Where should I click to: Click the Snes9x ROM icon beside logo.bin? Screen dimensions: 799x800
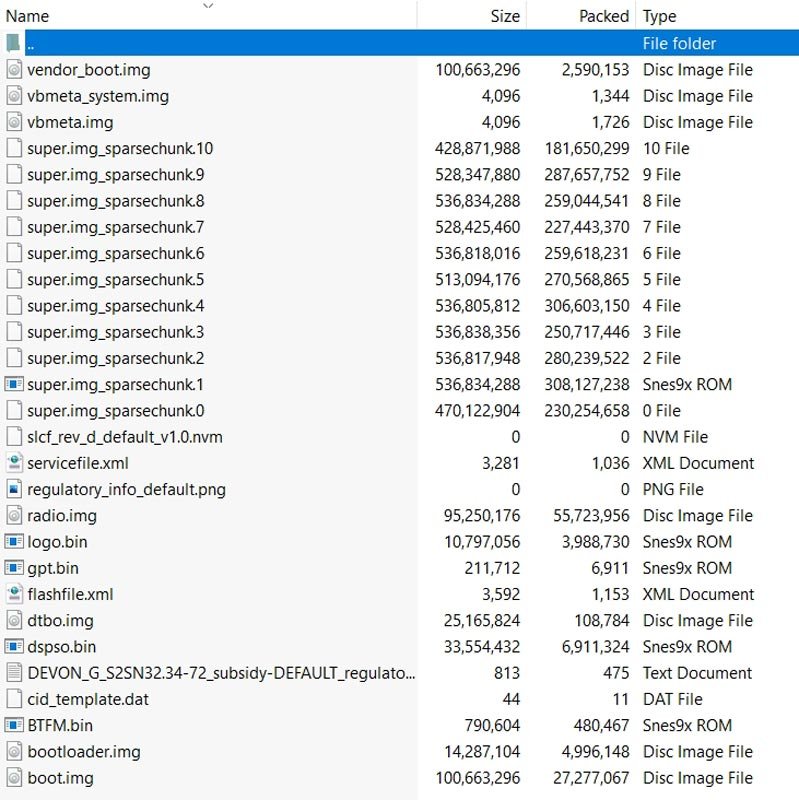pos(13,542)
